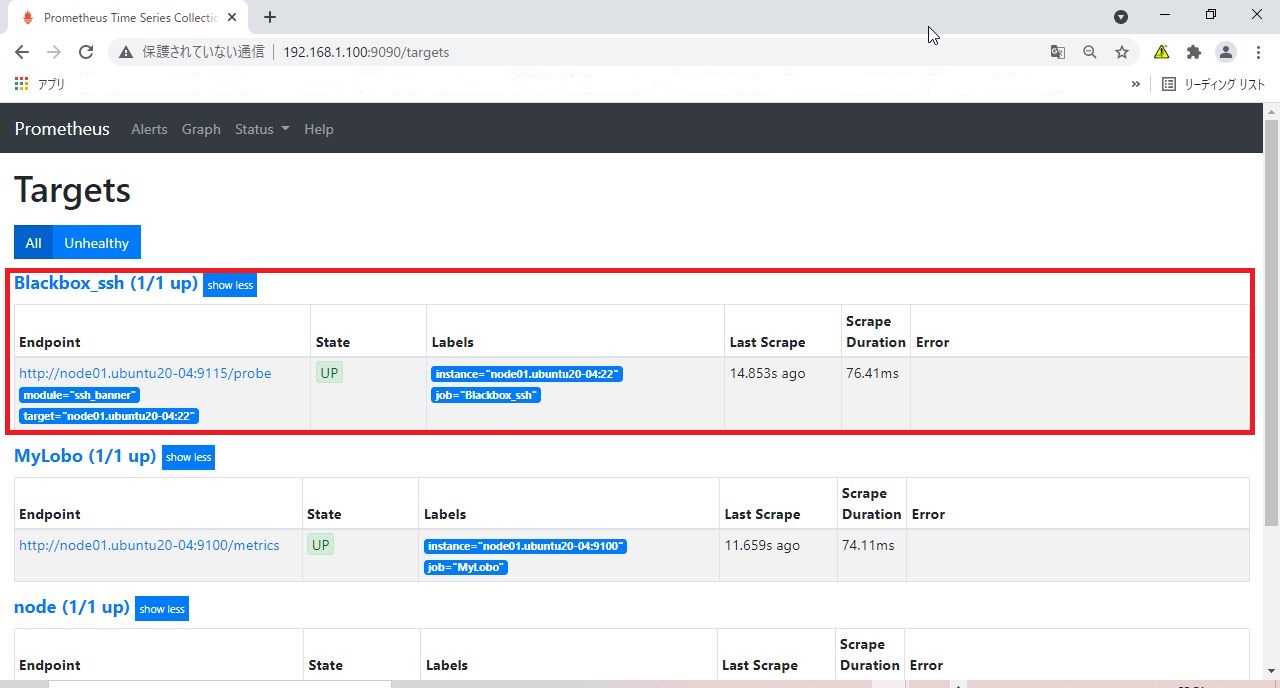Open the Chrome profile avatar
The width and height of the screenshot is (1280, 688).
(x=1225, y=52)
